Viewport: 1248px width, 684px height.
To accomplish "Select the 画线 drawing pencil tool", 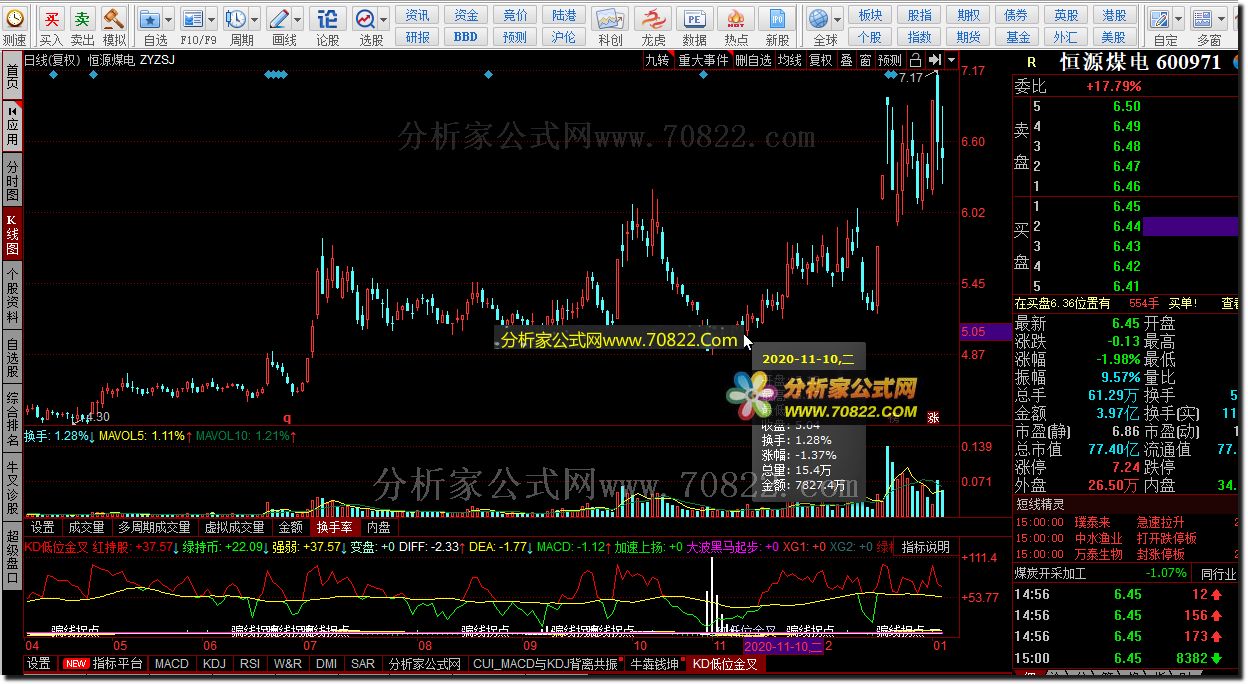I will [280, 19].
